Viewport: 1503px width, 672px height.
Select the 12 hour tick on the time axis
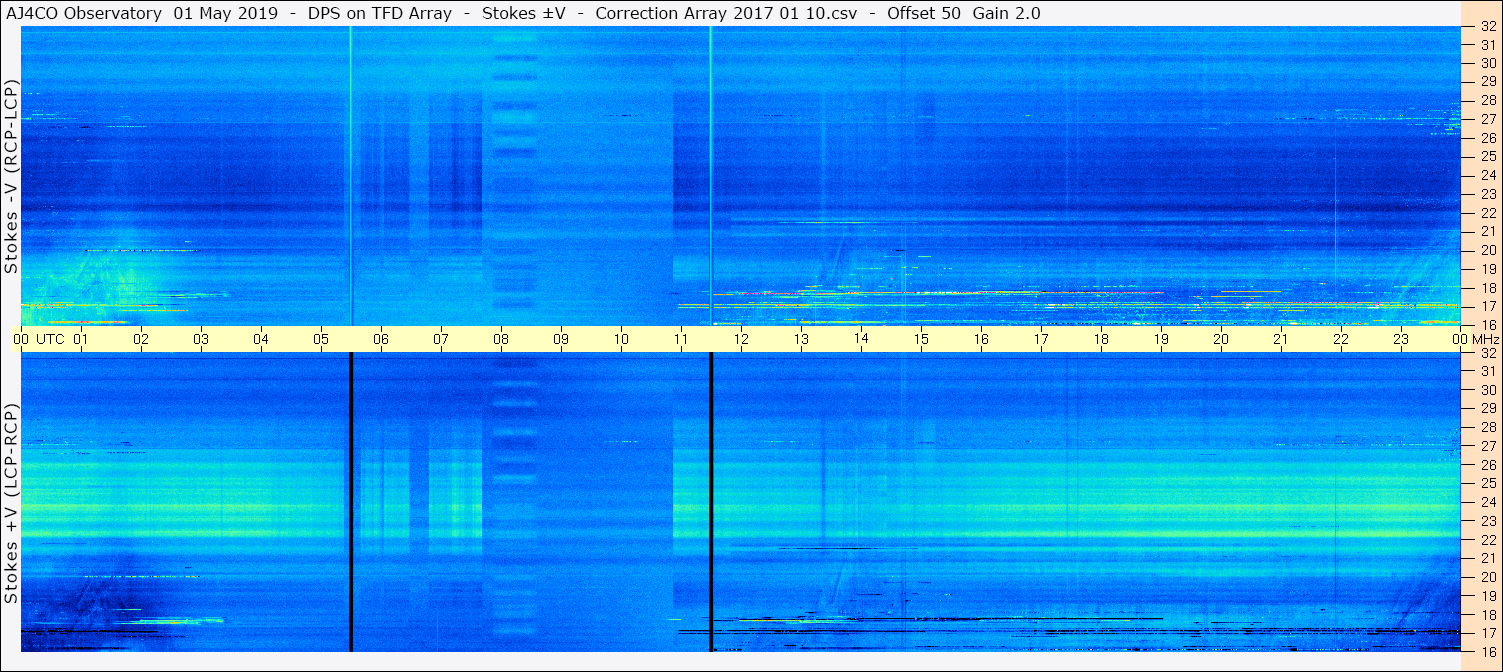(741, 339)
